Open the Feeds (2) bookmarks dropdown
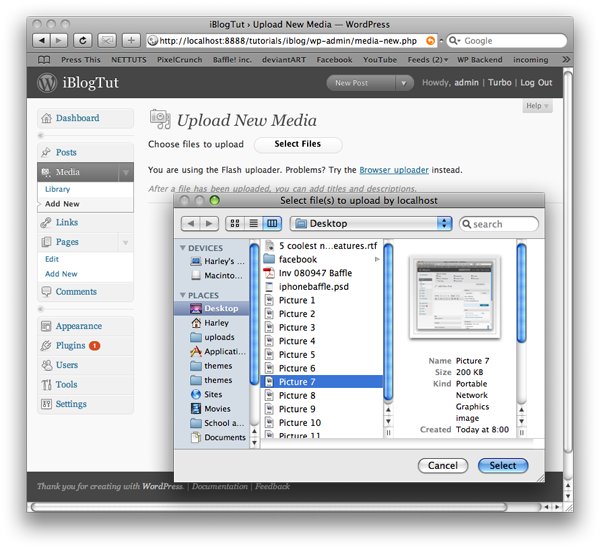Image resolution: width=600 pixels, height=549 pixels. [427, 60]
